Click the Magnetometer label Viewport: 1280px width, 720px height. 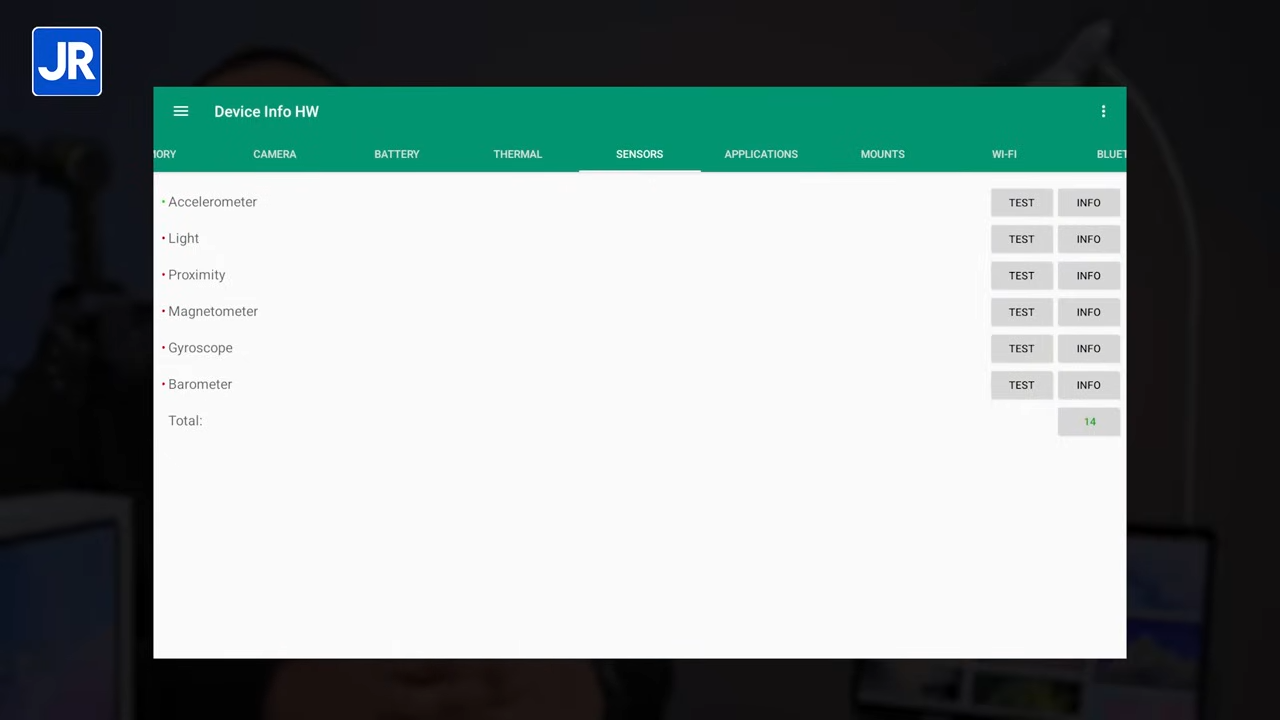(x=213, y=311)
